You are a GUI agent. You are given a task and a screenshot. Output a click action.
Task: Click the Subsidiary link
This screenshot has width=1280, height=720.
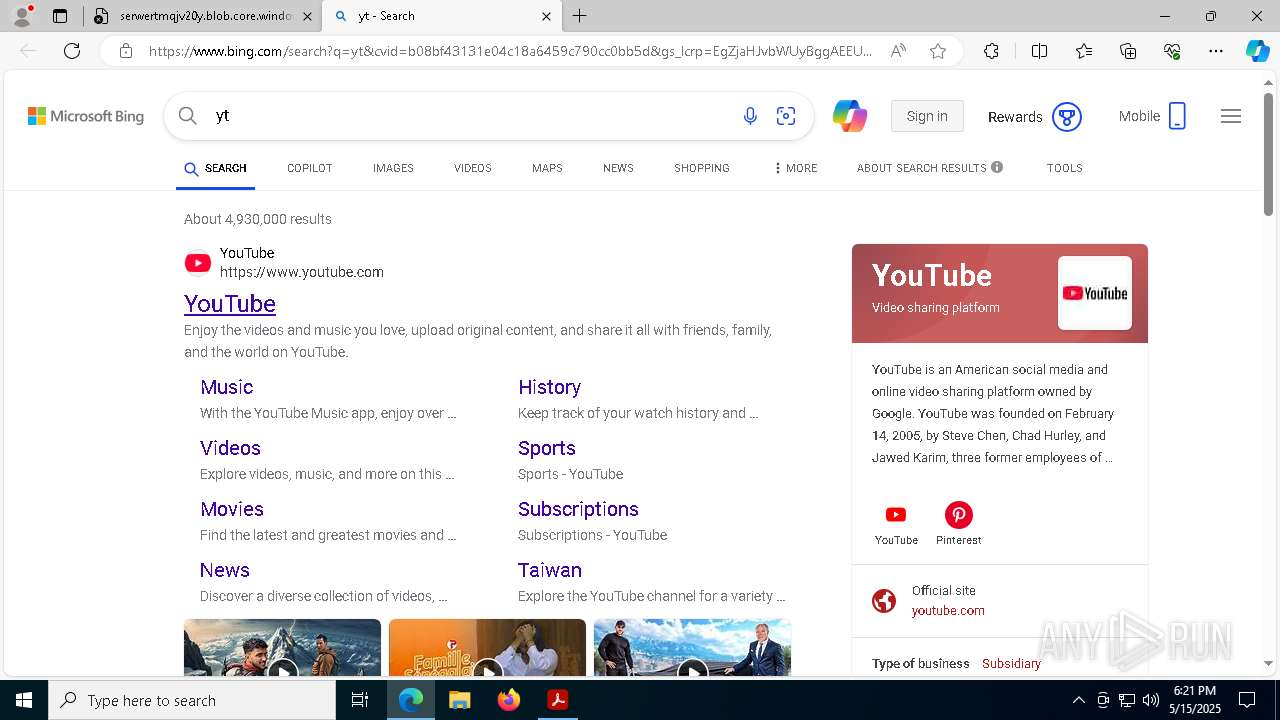[x=1011, y=664]
